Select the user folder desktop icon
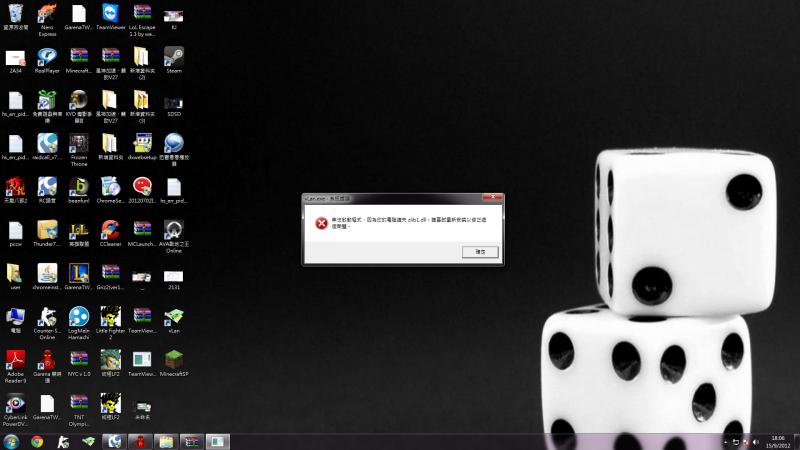This screenshot has width=800, height=450. 15,274
